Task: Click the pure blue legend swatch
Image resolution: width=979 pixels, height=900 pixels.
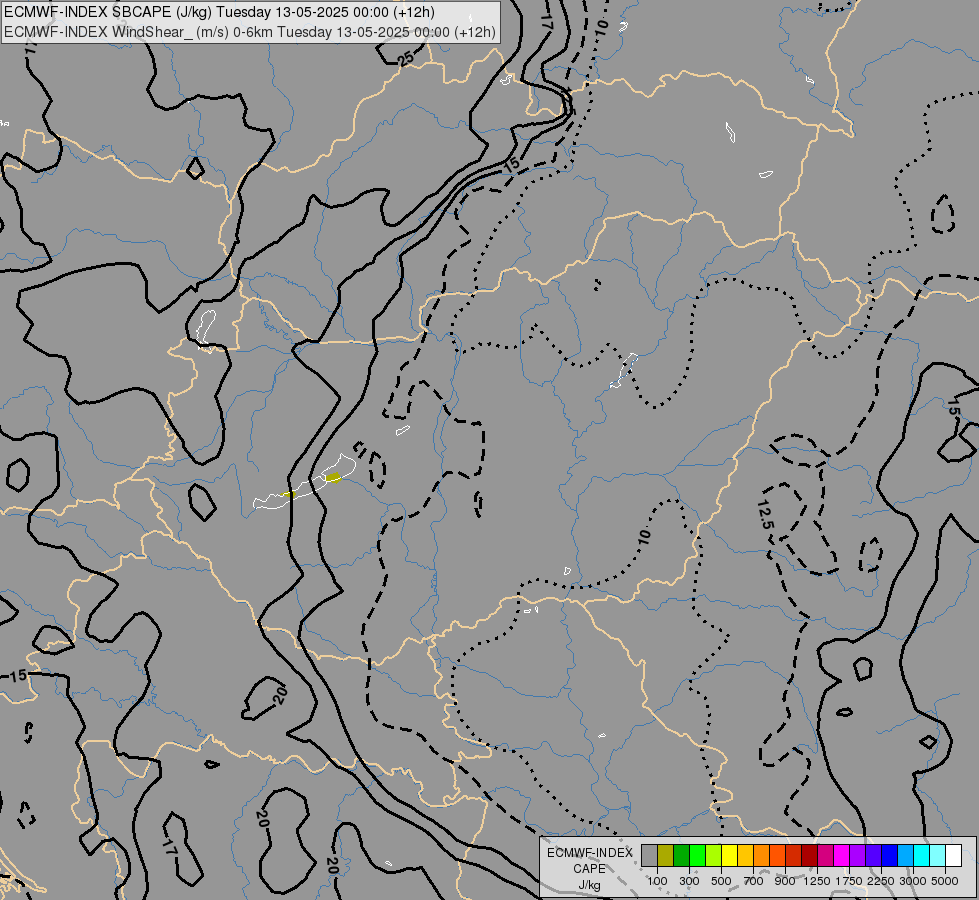Action: [x=889, y=855]
